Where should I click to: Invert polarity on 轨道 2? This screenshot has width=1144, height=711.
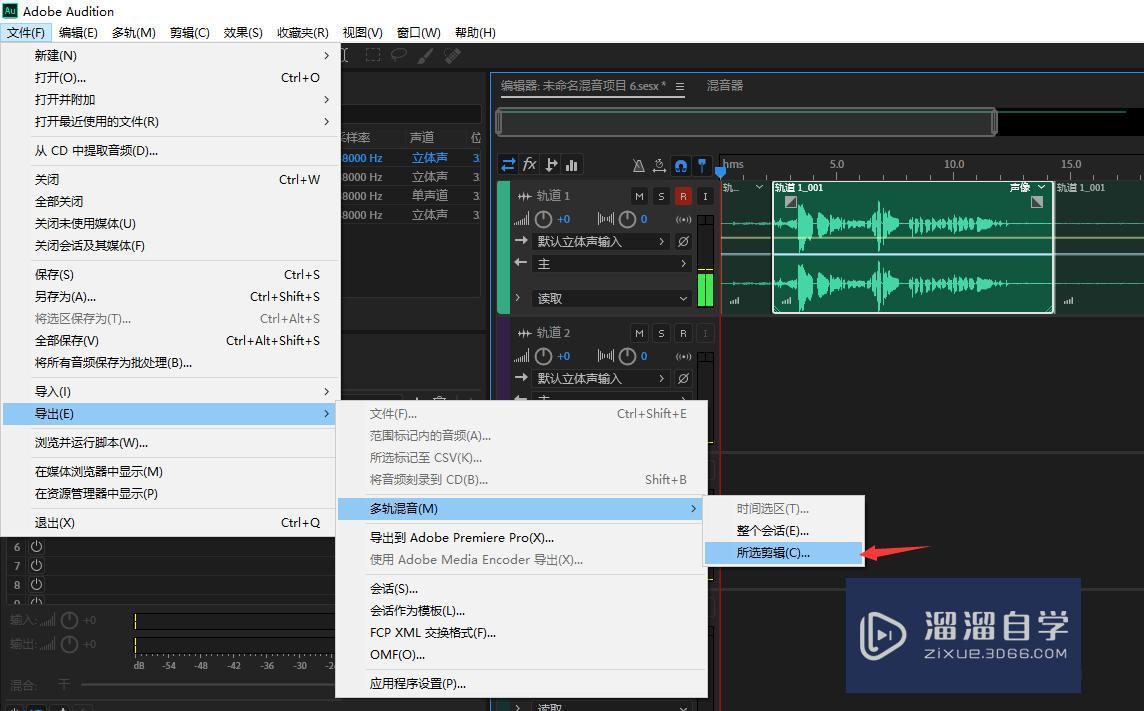(683, 378)
